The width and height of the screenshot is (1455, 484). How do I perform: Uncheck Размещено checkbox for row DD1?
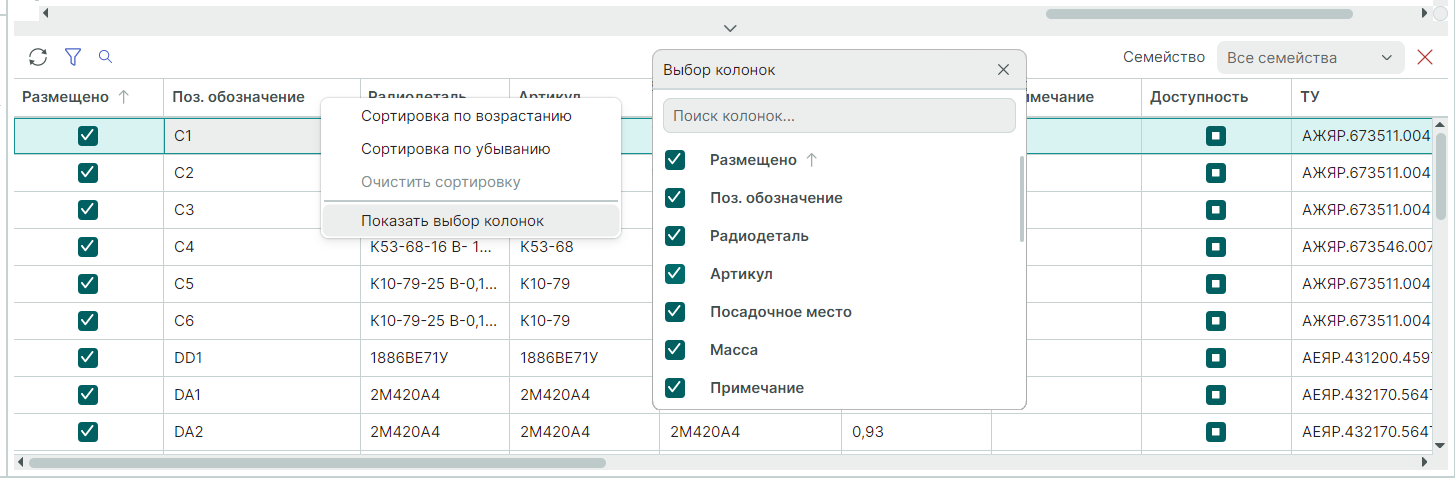[x=88, y=357]
